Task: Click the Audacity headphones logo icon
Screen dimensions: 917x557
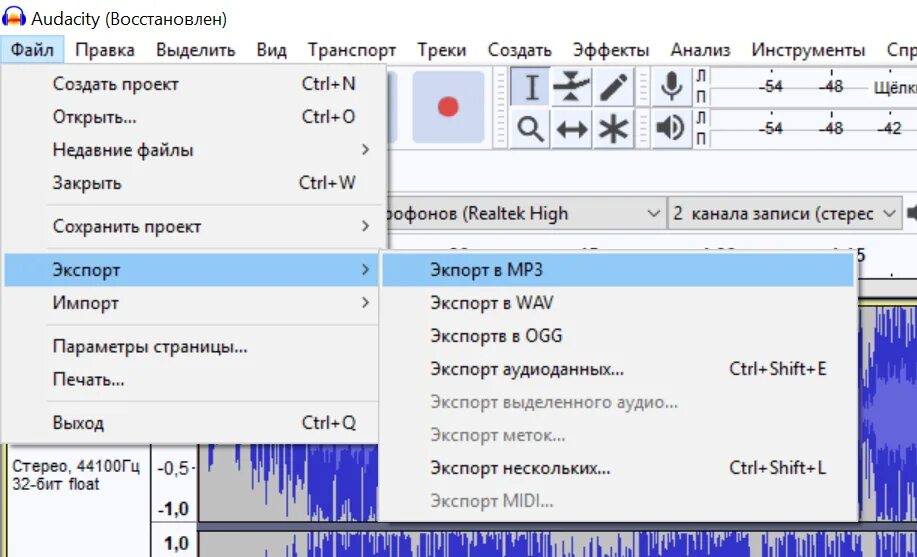Action: click(14, 16)
